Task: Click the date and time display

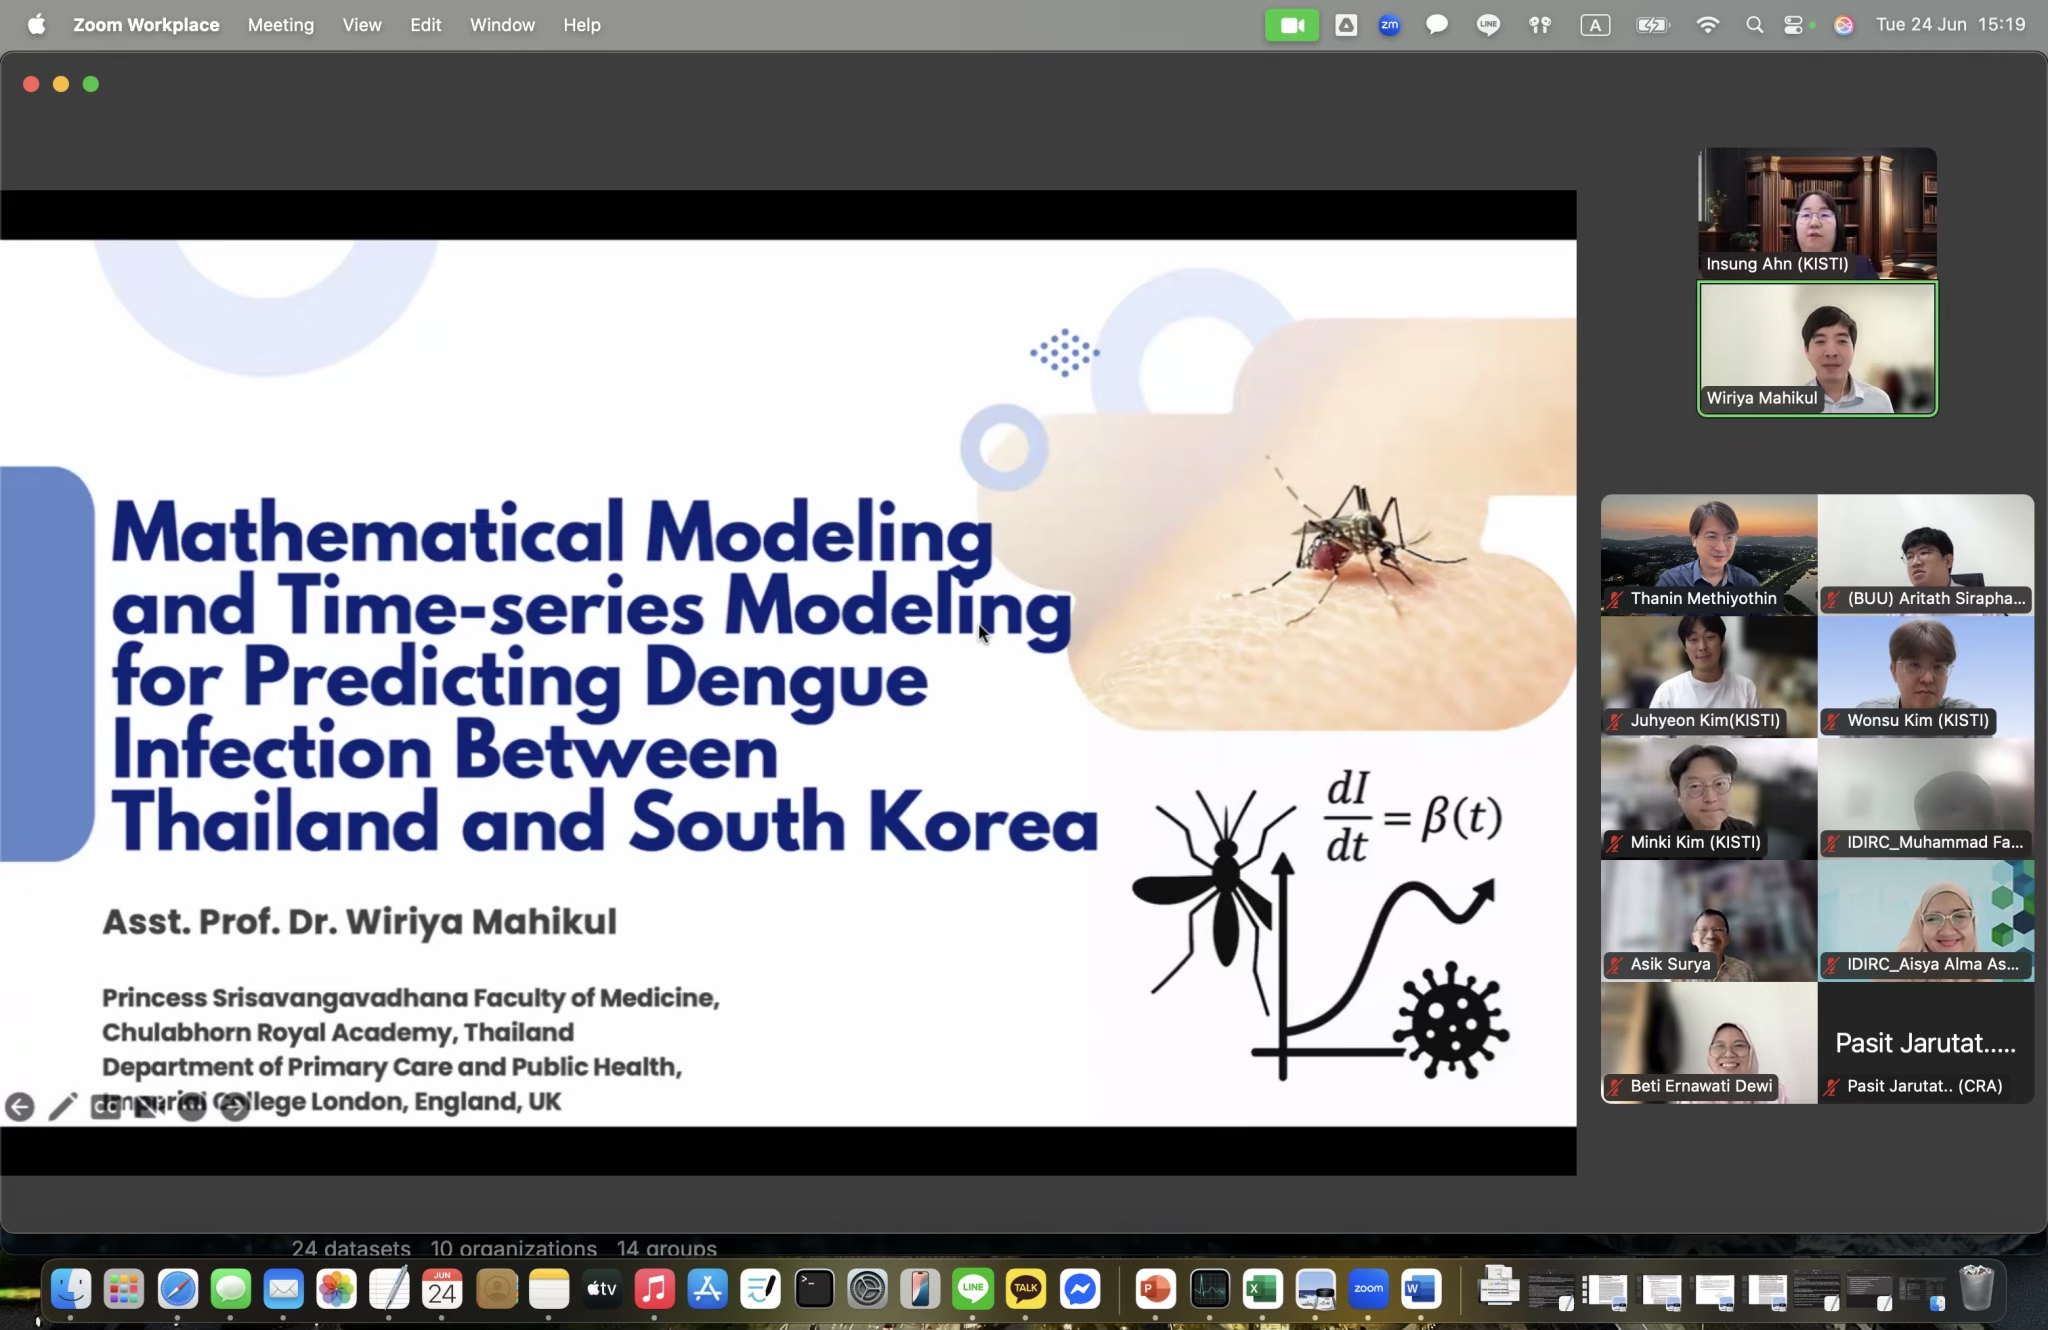Action: (x=1950, y=25)
